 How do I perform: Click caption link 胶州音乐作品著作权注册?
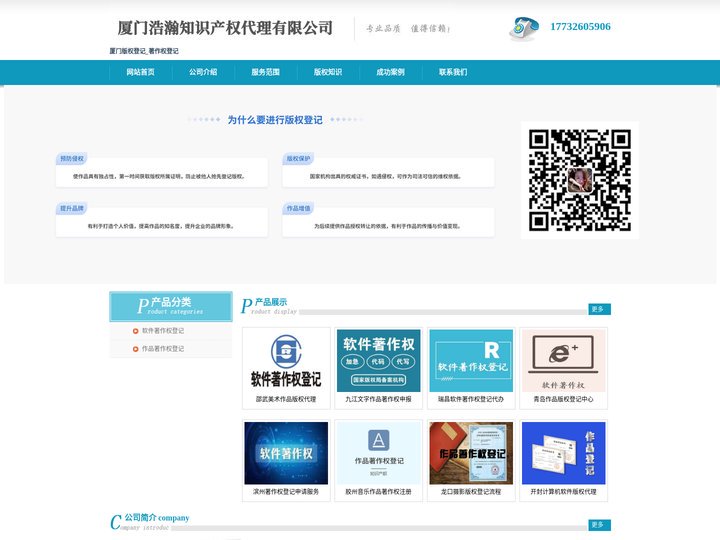[x=379, y=492]
